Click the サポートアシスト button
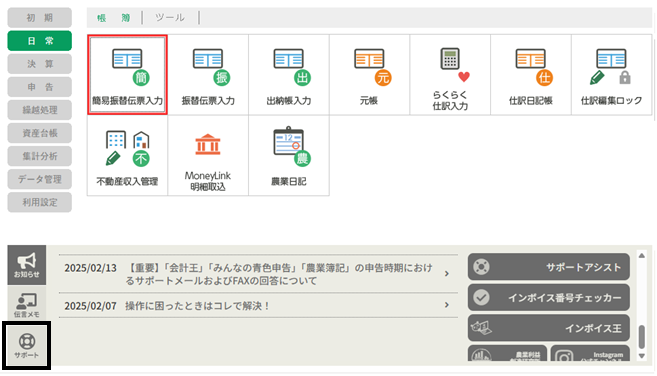 tap(549, 267)
